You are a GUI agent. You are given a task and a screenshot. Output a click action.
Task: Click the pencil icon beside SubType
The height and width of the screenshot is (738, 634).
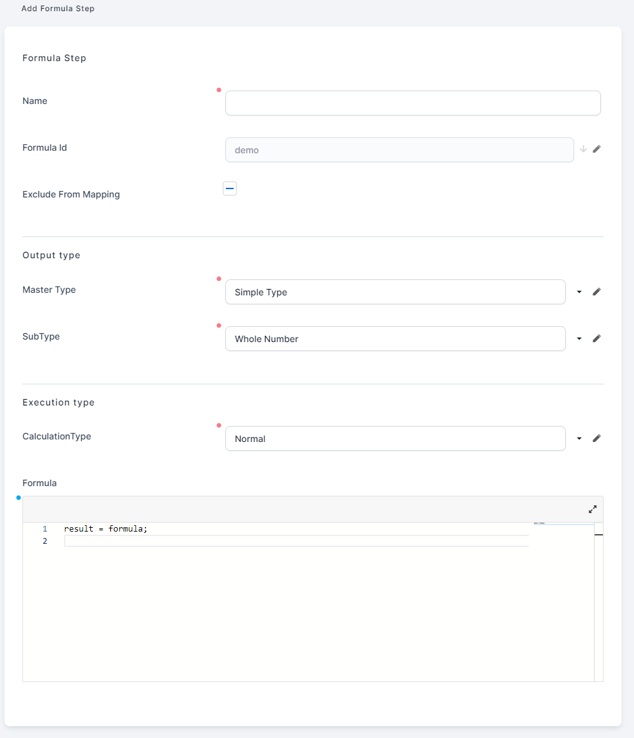(597, 339)
